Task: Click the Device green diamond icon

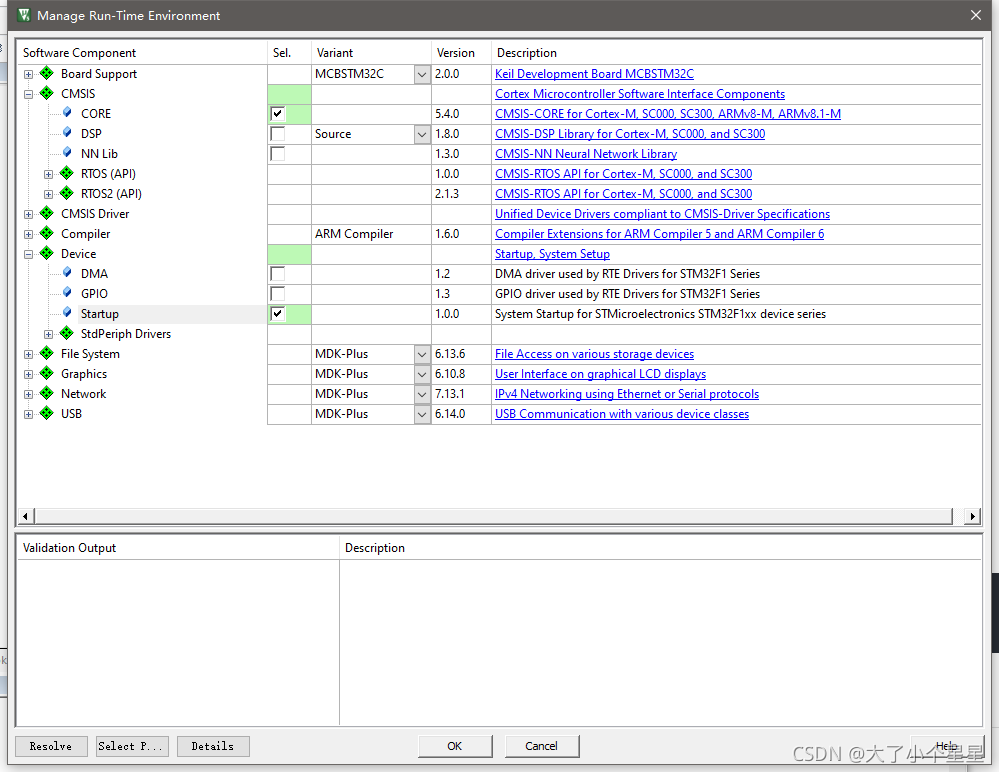Action: [x=47, y=253]
